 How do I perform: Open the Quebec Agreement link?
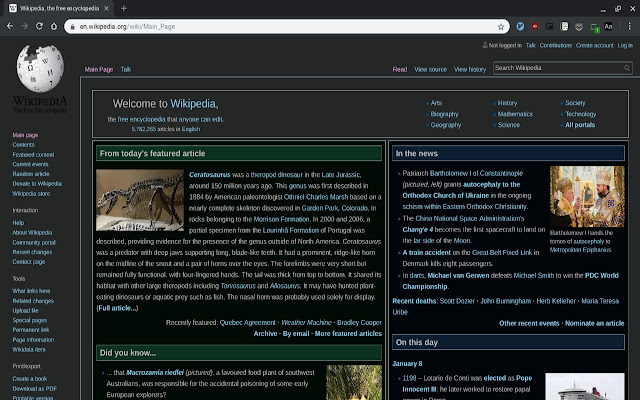pyautogui.click(x=248, y=322)
